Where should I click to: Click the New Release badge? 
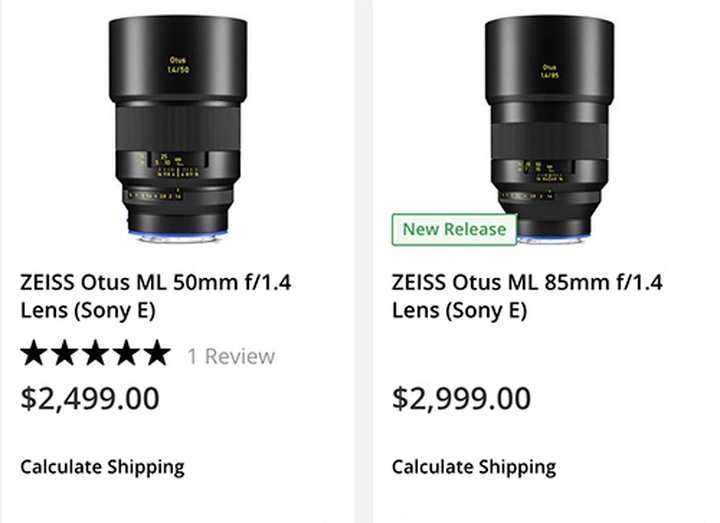click(x=454, y=229)
